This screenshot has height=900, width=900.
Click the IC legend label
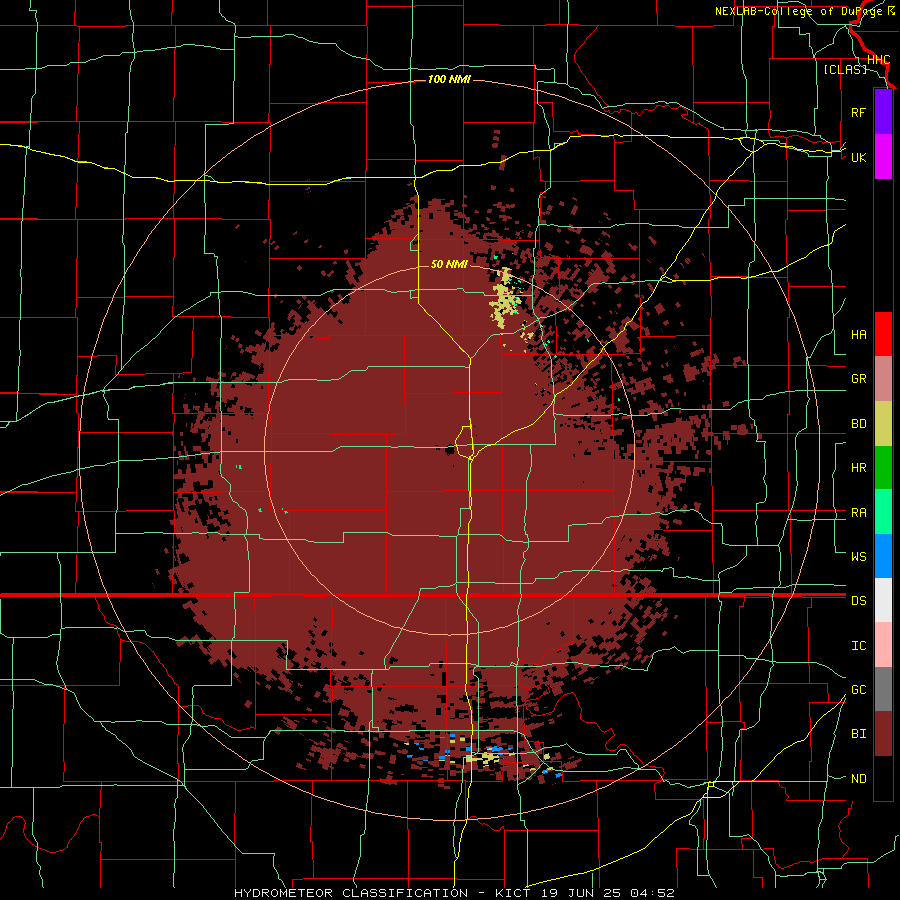tap(858, 646)
